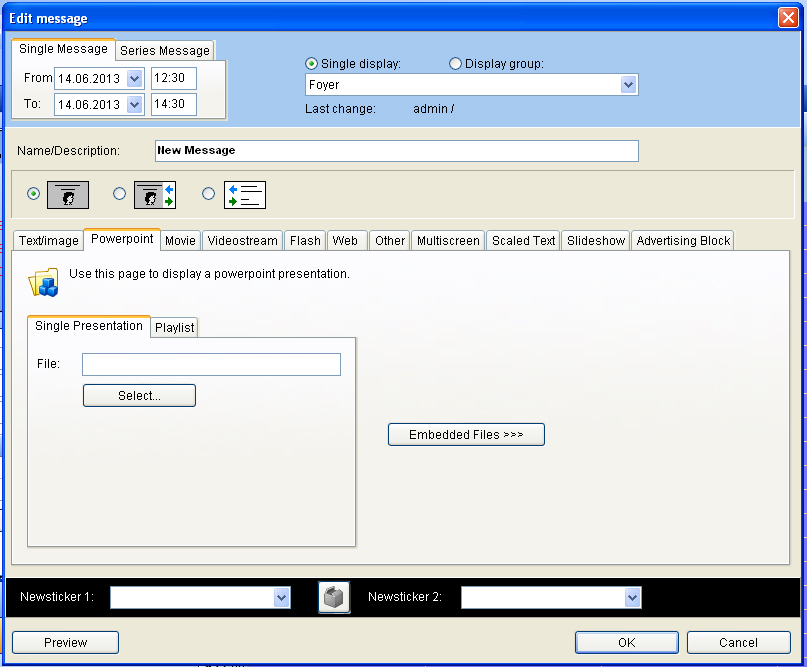Click the Preview button
This screenshot has height=667, width=807.
coord(65,642)
